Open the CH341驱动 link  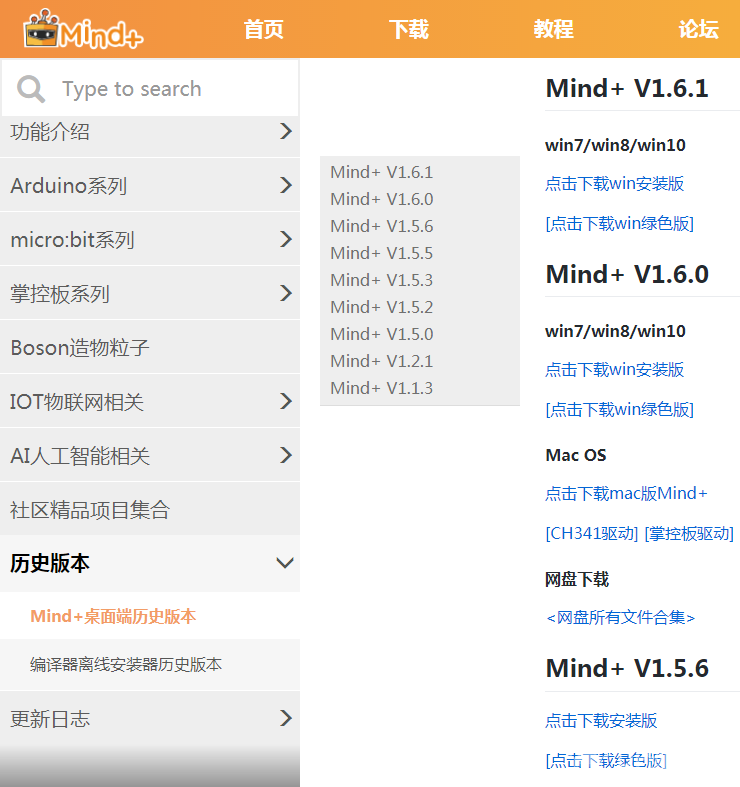592,533
